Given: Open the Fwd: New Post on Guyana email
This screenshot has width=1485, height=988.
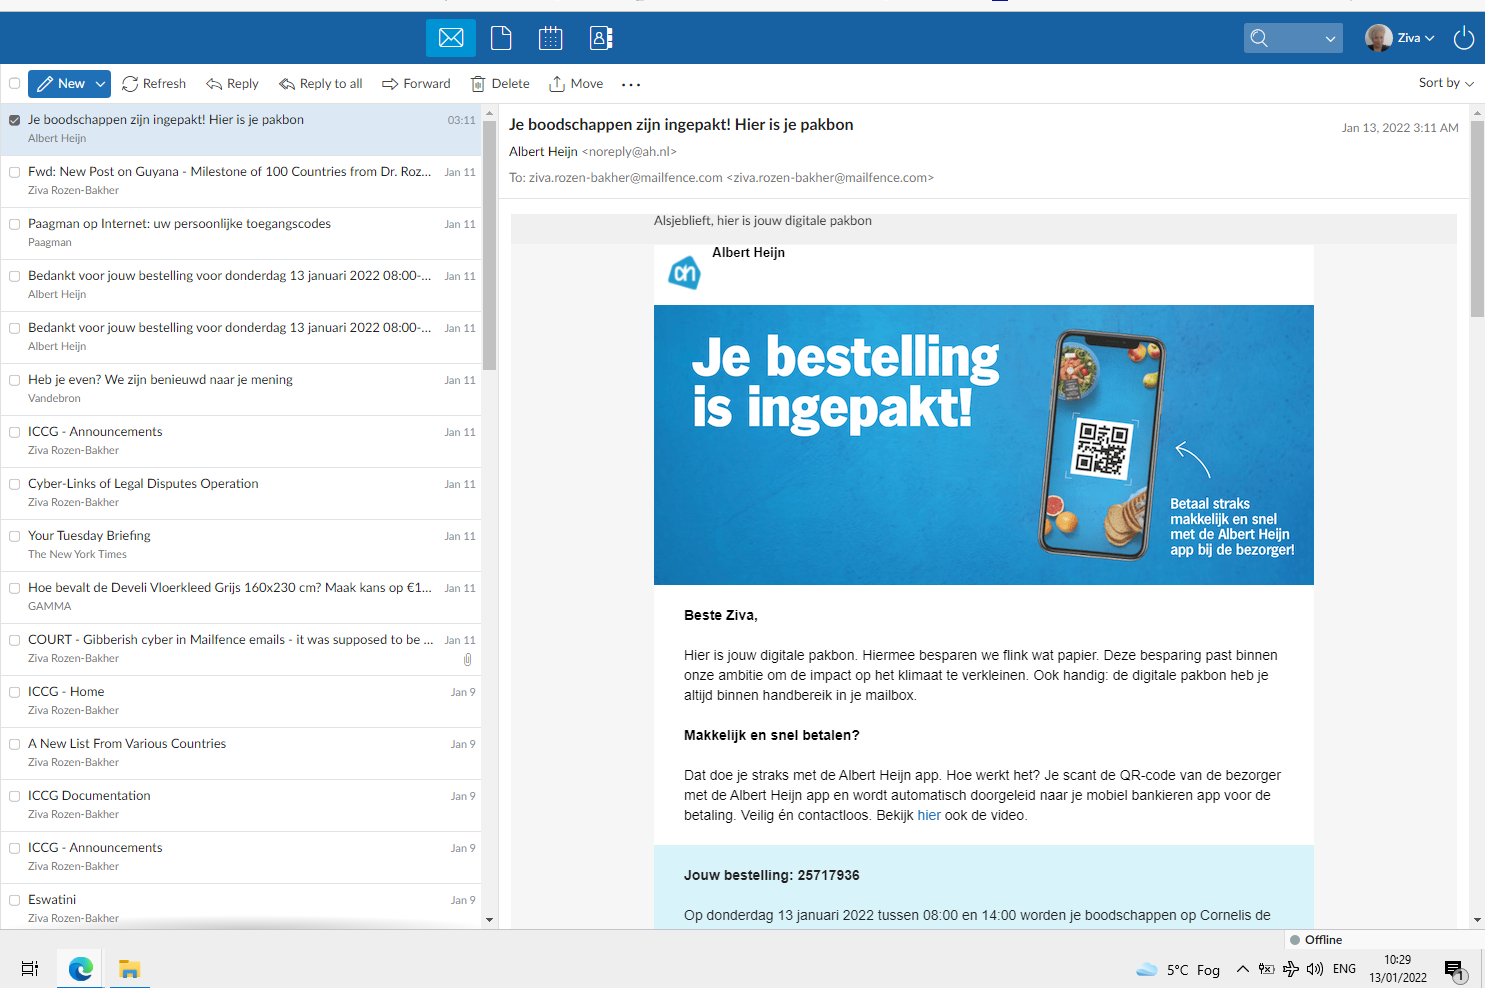Looking at the screenshot, I should (241, 181).
